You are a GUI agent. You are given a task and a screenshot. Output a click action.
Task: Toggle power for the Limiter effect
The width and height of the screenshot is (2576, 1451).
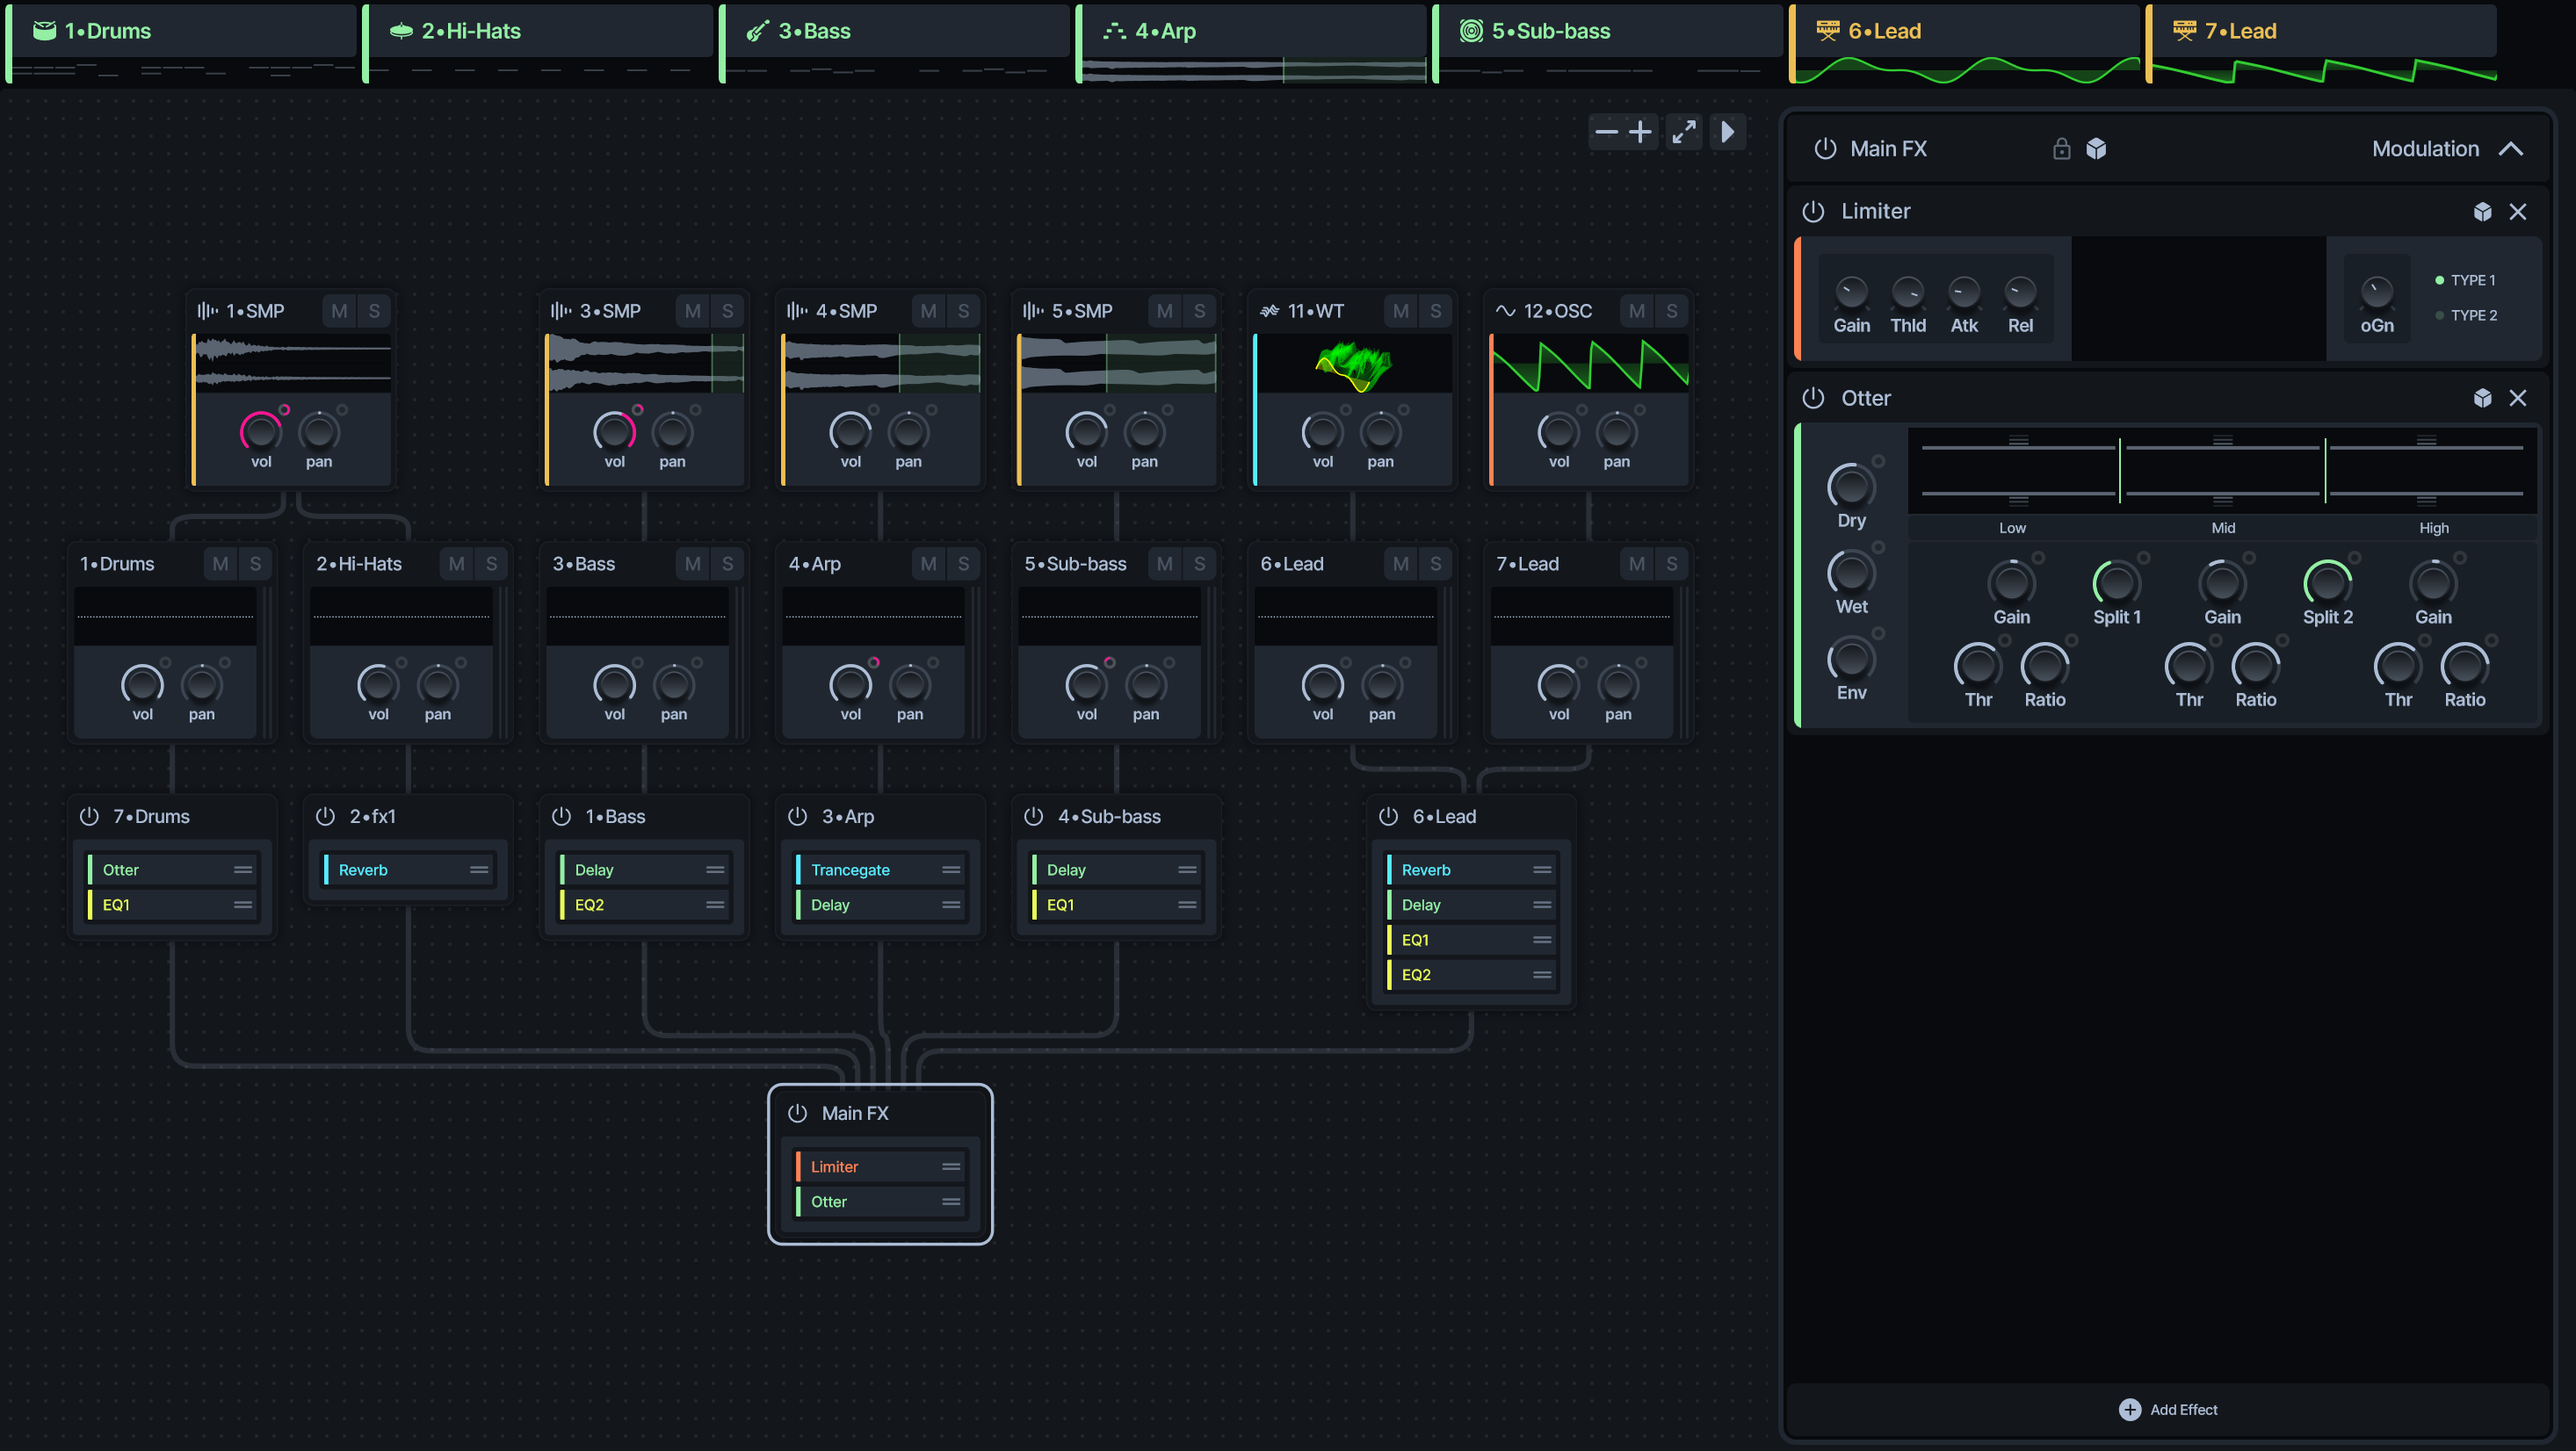click(1813, 211)
